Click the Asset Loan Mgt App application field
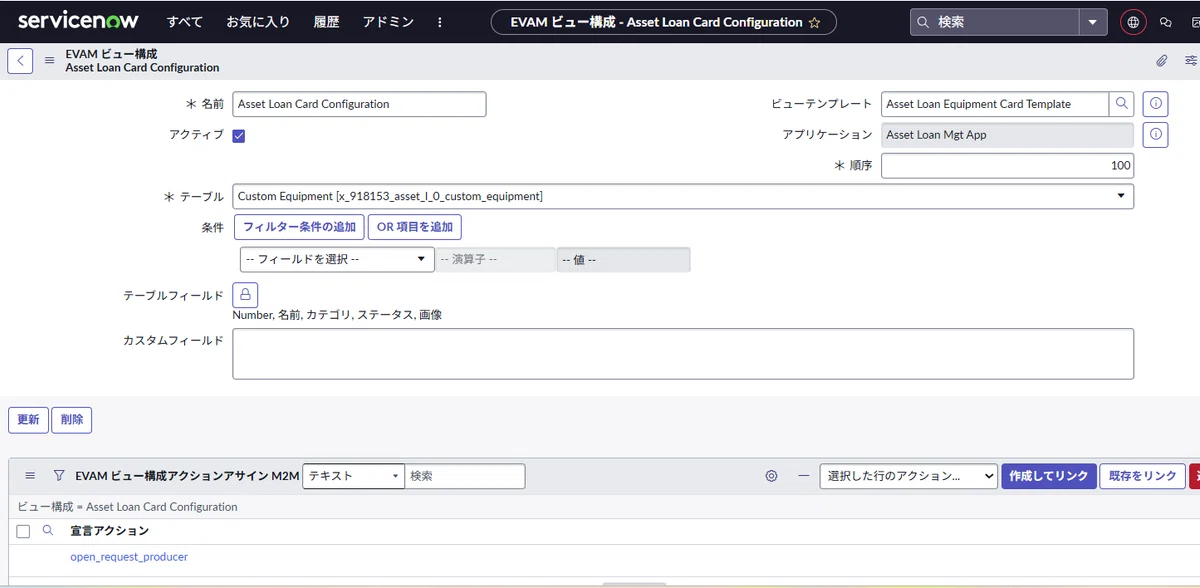The height and width of the screenshot is (588, 1200). click(x=1008, y=135)
